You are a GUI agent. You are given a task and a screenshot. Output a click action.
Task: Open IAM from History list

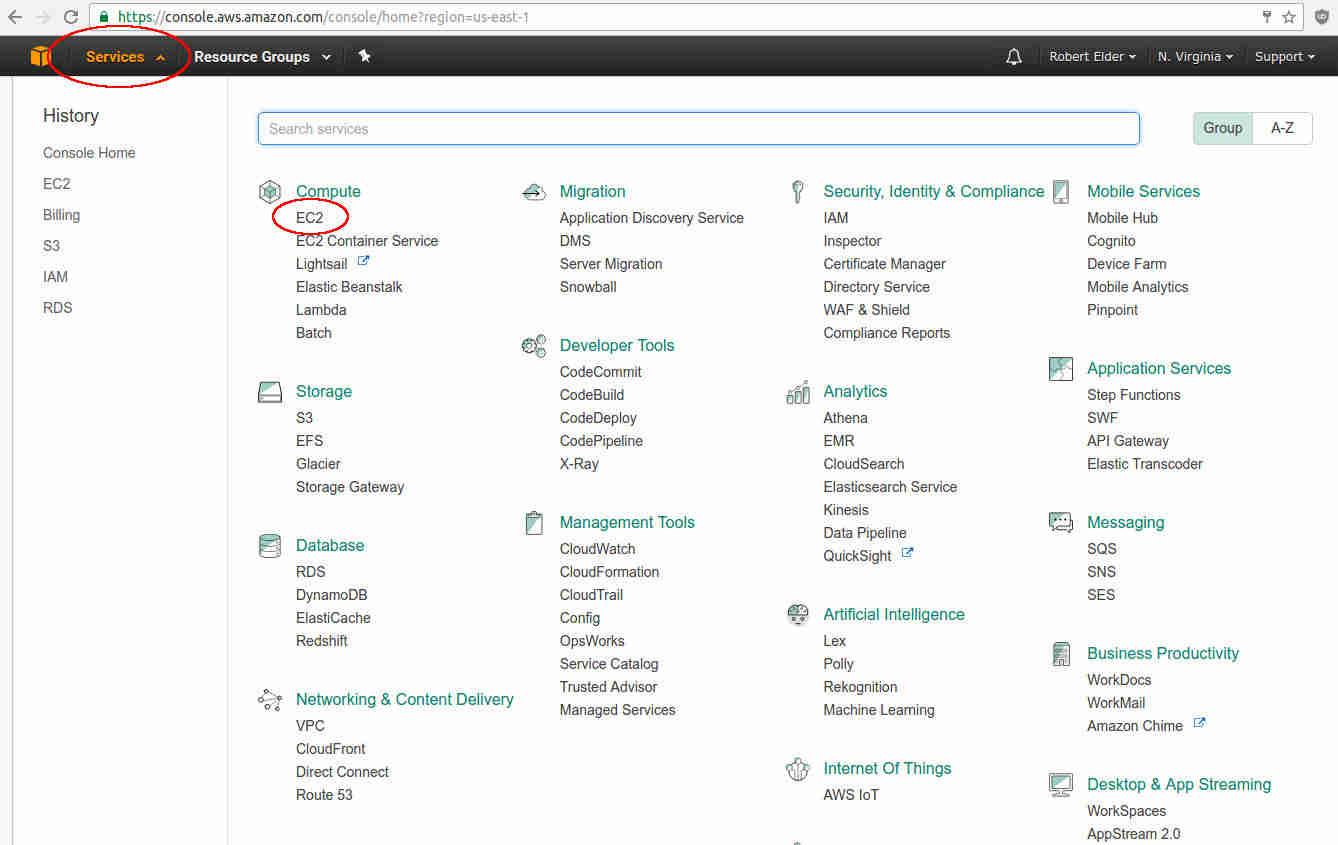click(55, 277)
